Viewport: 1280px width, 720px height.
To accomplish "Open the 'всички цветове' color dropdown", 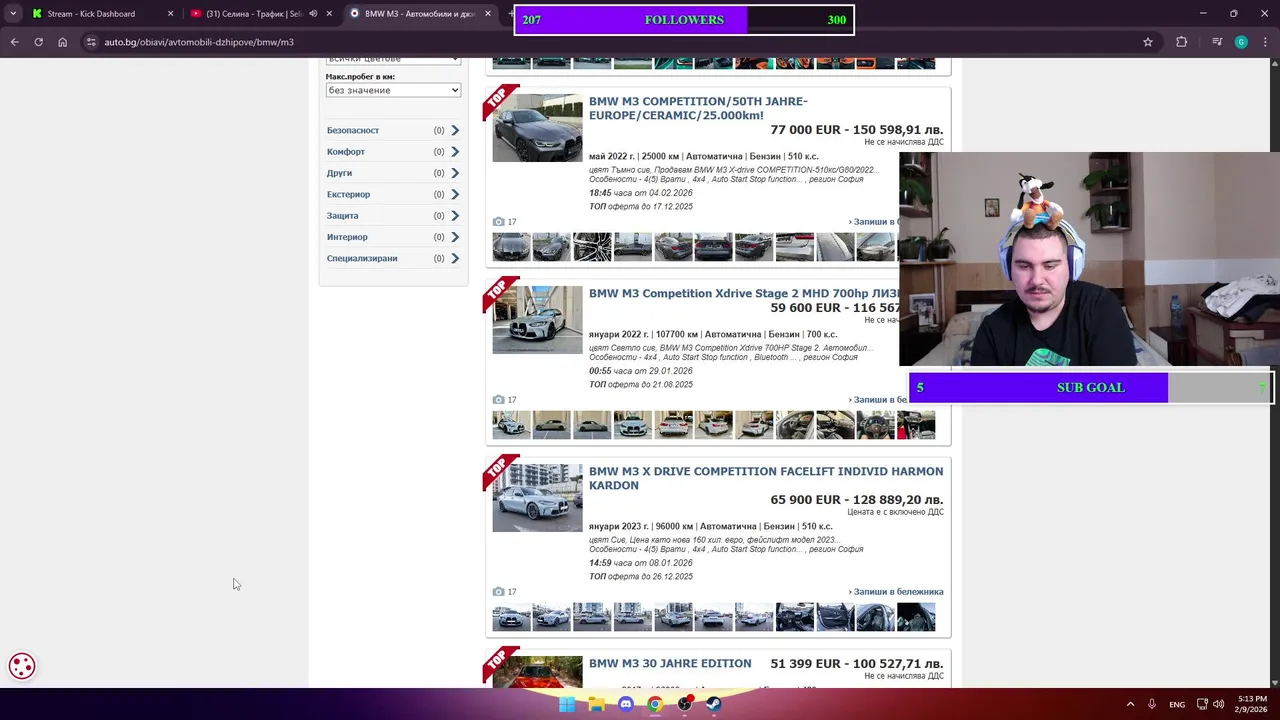I will click(x=393, y=60).
